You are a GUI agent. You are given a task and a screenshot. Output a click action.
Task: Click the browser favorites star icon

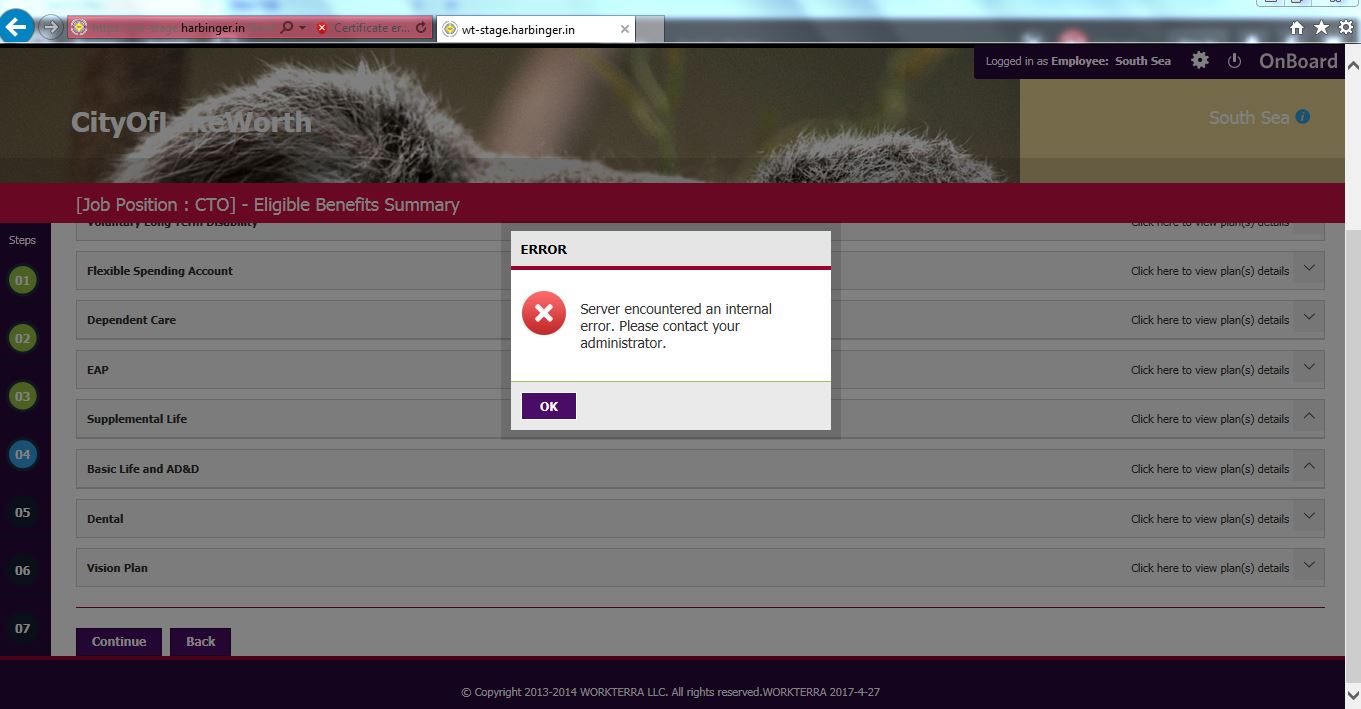point(1321,28)
